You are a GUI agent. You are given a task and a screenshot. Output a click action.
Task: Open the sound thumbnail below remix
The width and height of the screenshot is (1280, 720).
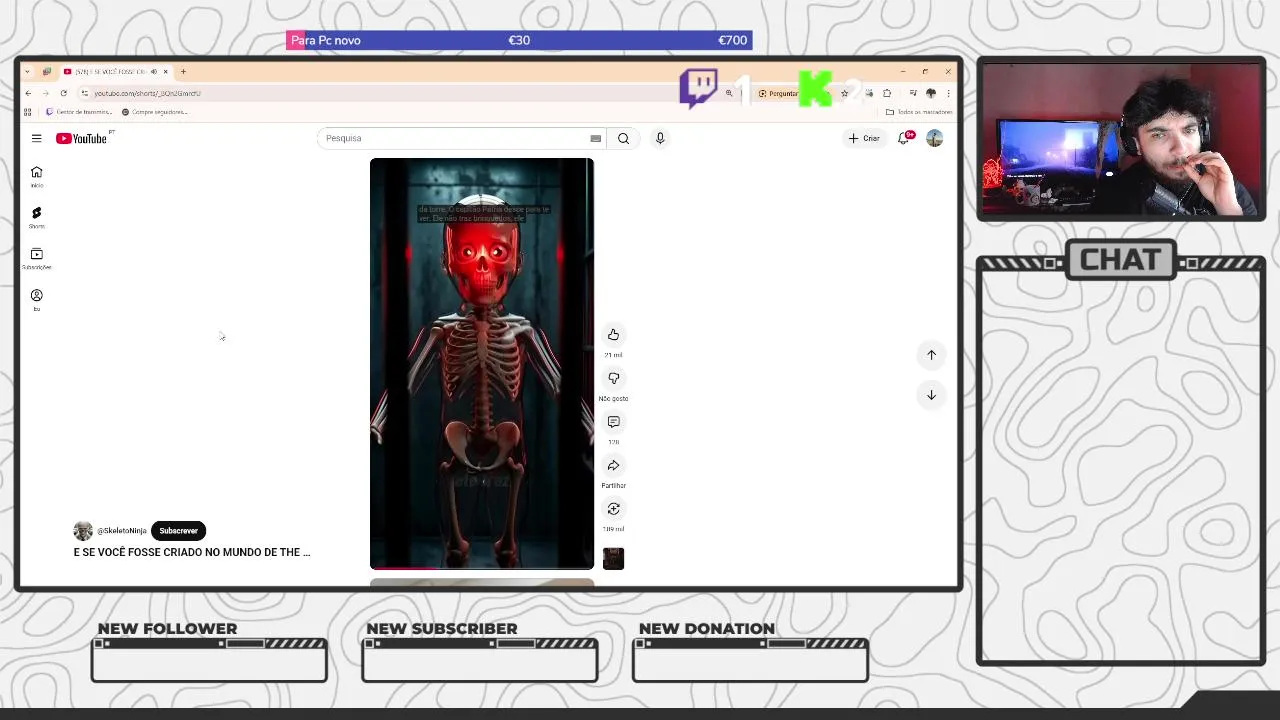[613, 559]
